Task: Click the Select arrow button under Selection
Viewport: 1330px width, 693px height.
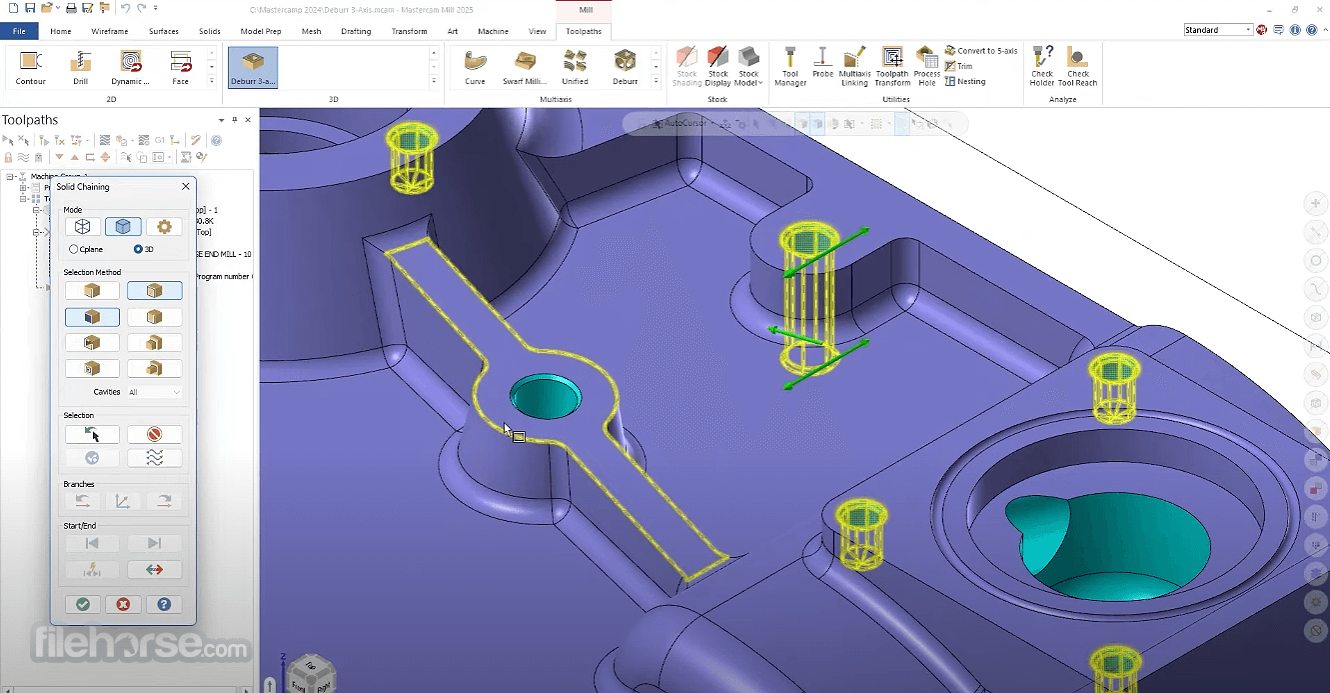Action: [92, 435]
